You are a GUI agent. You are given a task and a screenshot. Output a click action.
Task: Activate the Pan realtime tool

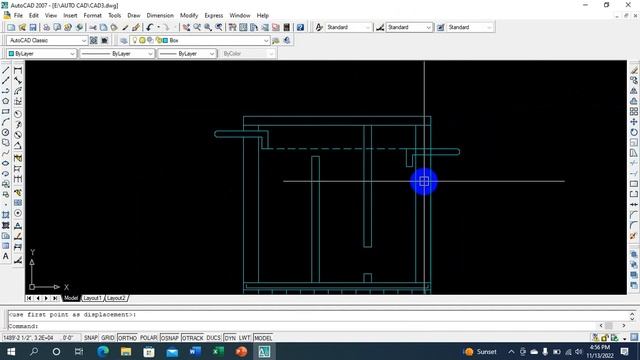[186, 27]
